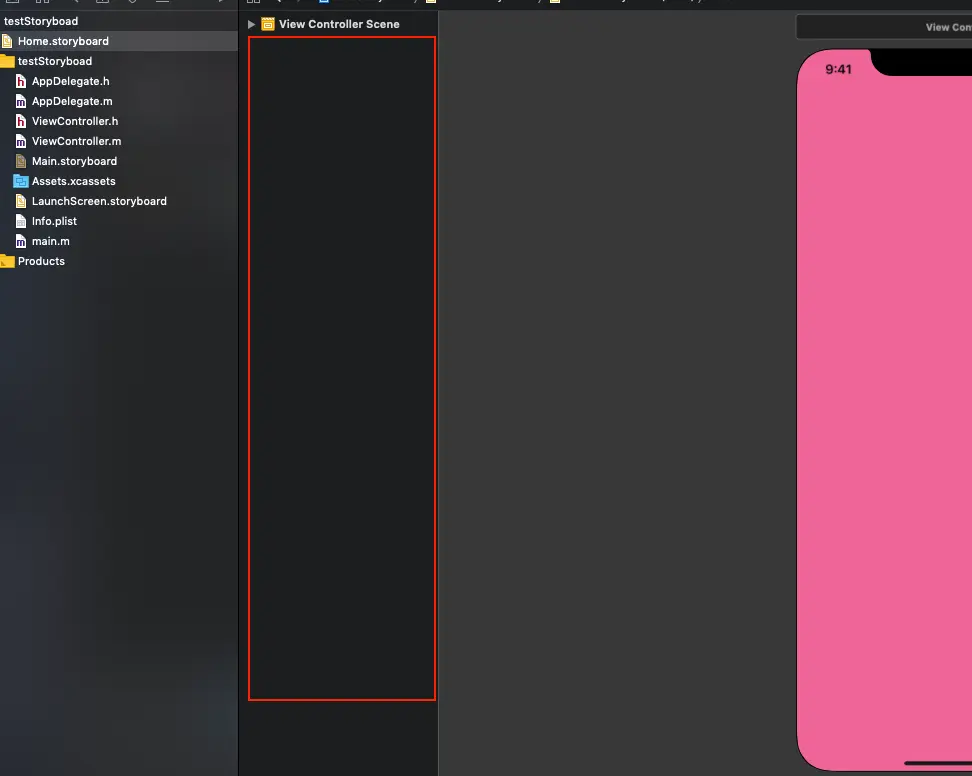Click the ViewController.h header file icon
Screen dimensions: 972x776
pos(20,121)
